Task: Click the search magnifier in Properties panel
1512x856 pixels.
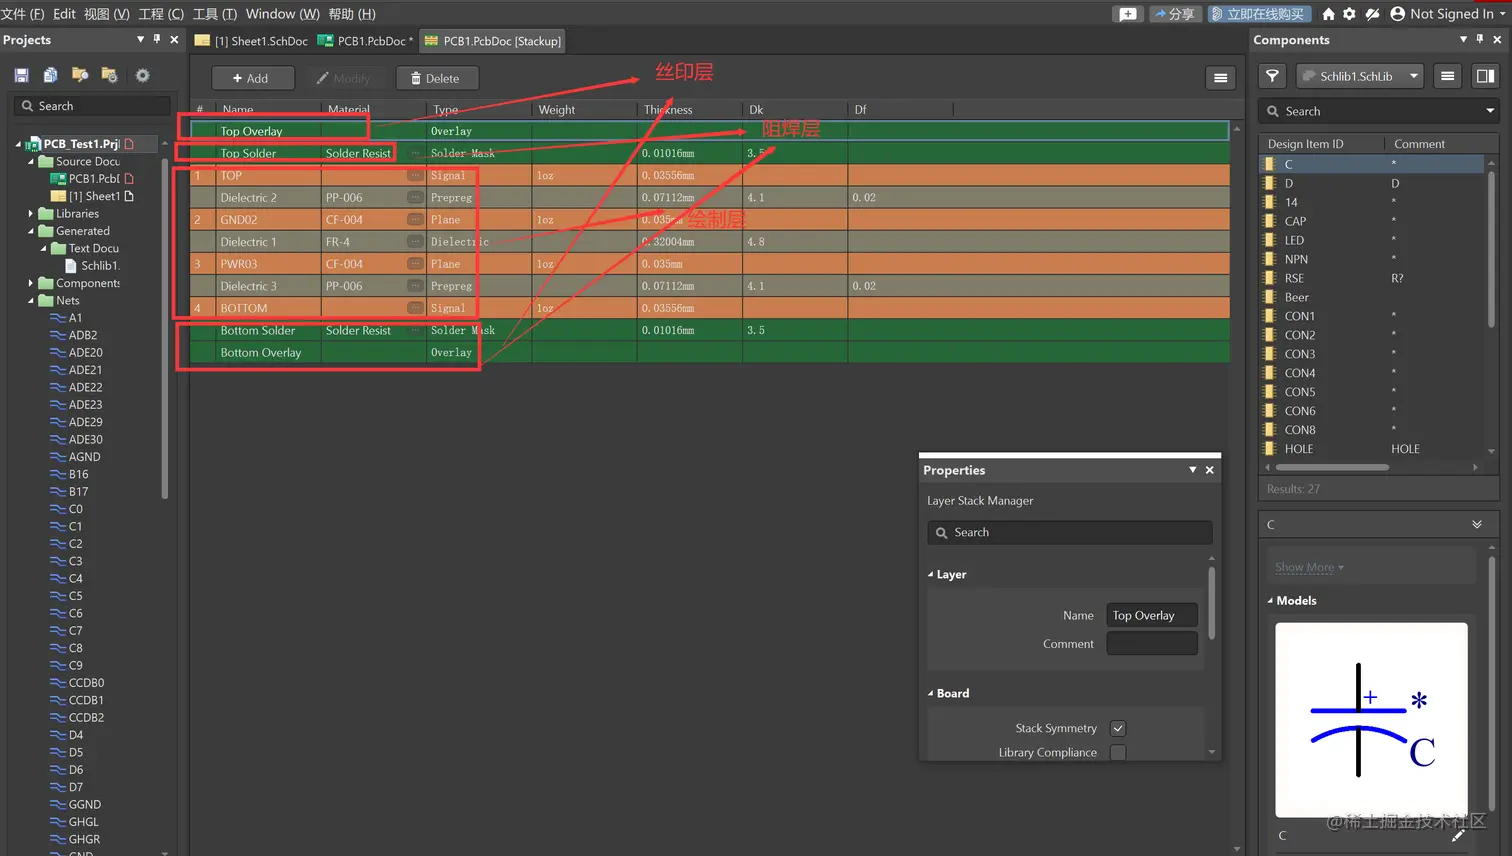Action: pyautogui.click(x=941, y=533)
